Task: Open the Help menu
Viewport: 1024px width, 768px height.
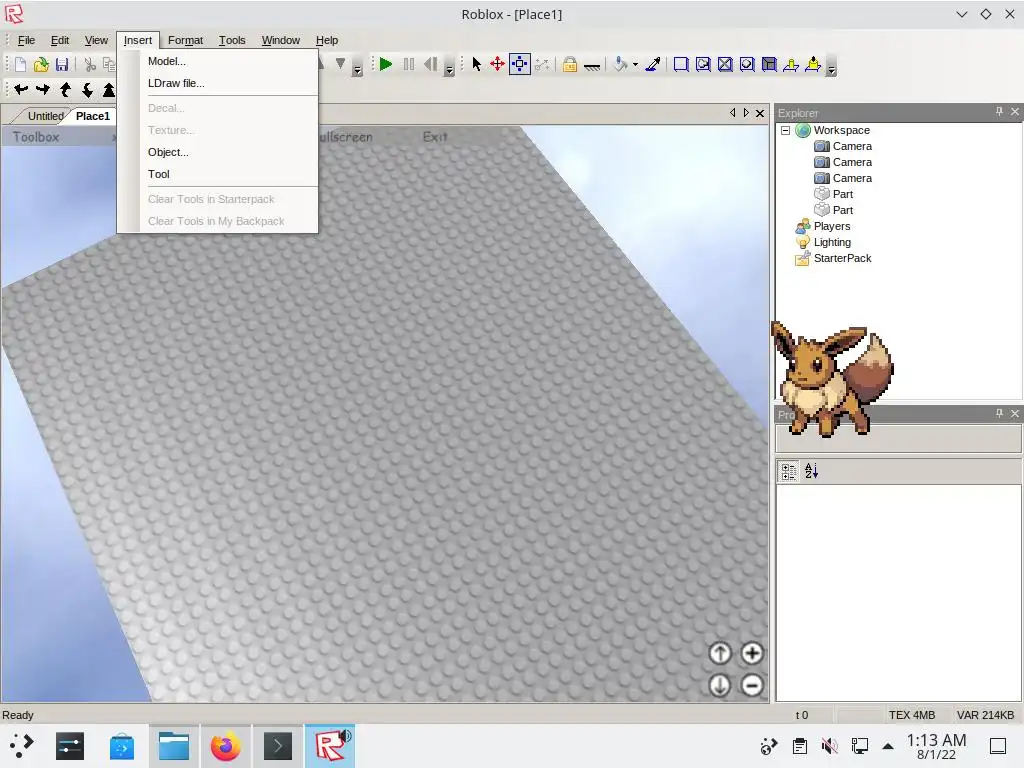Action: tap(327, 40)
